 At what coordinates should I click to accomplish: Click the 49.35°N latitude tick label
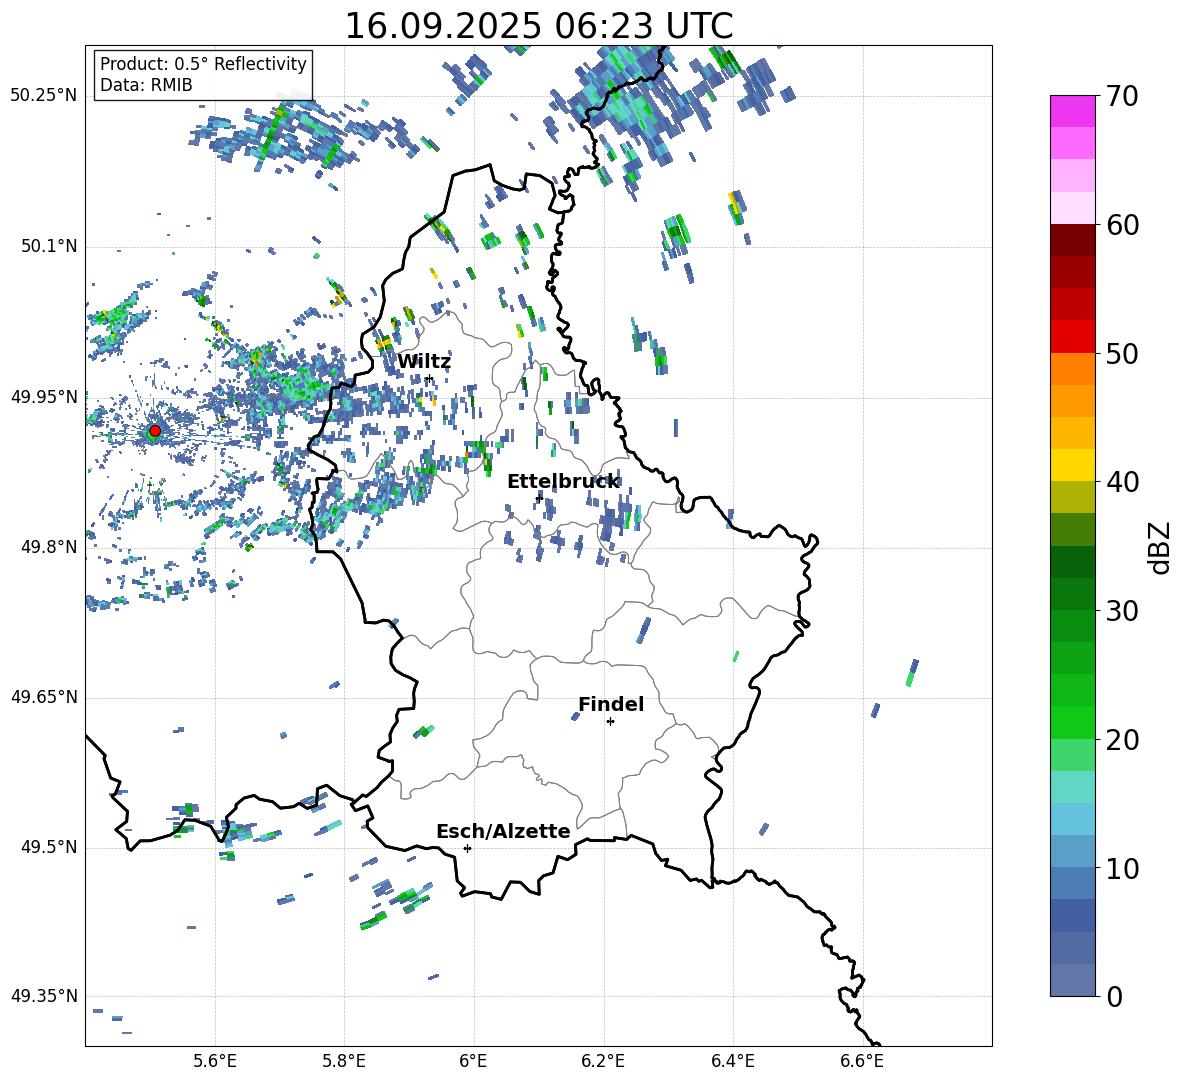click(44, 996)
